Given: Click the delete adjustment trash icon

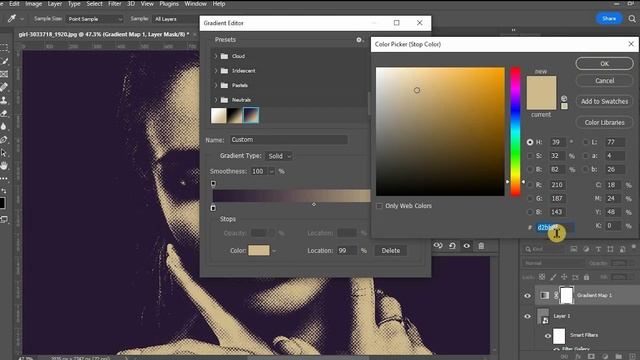Looking at the screenshot, I should click(x=481, y=246).
